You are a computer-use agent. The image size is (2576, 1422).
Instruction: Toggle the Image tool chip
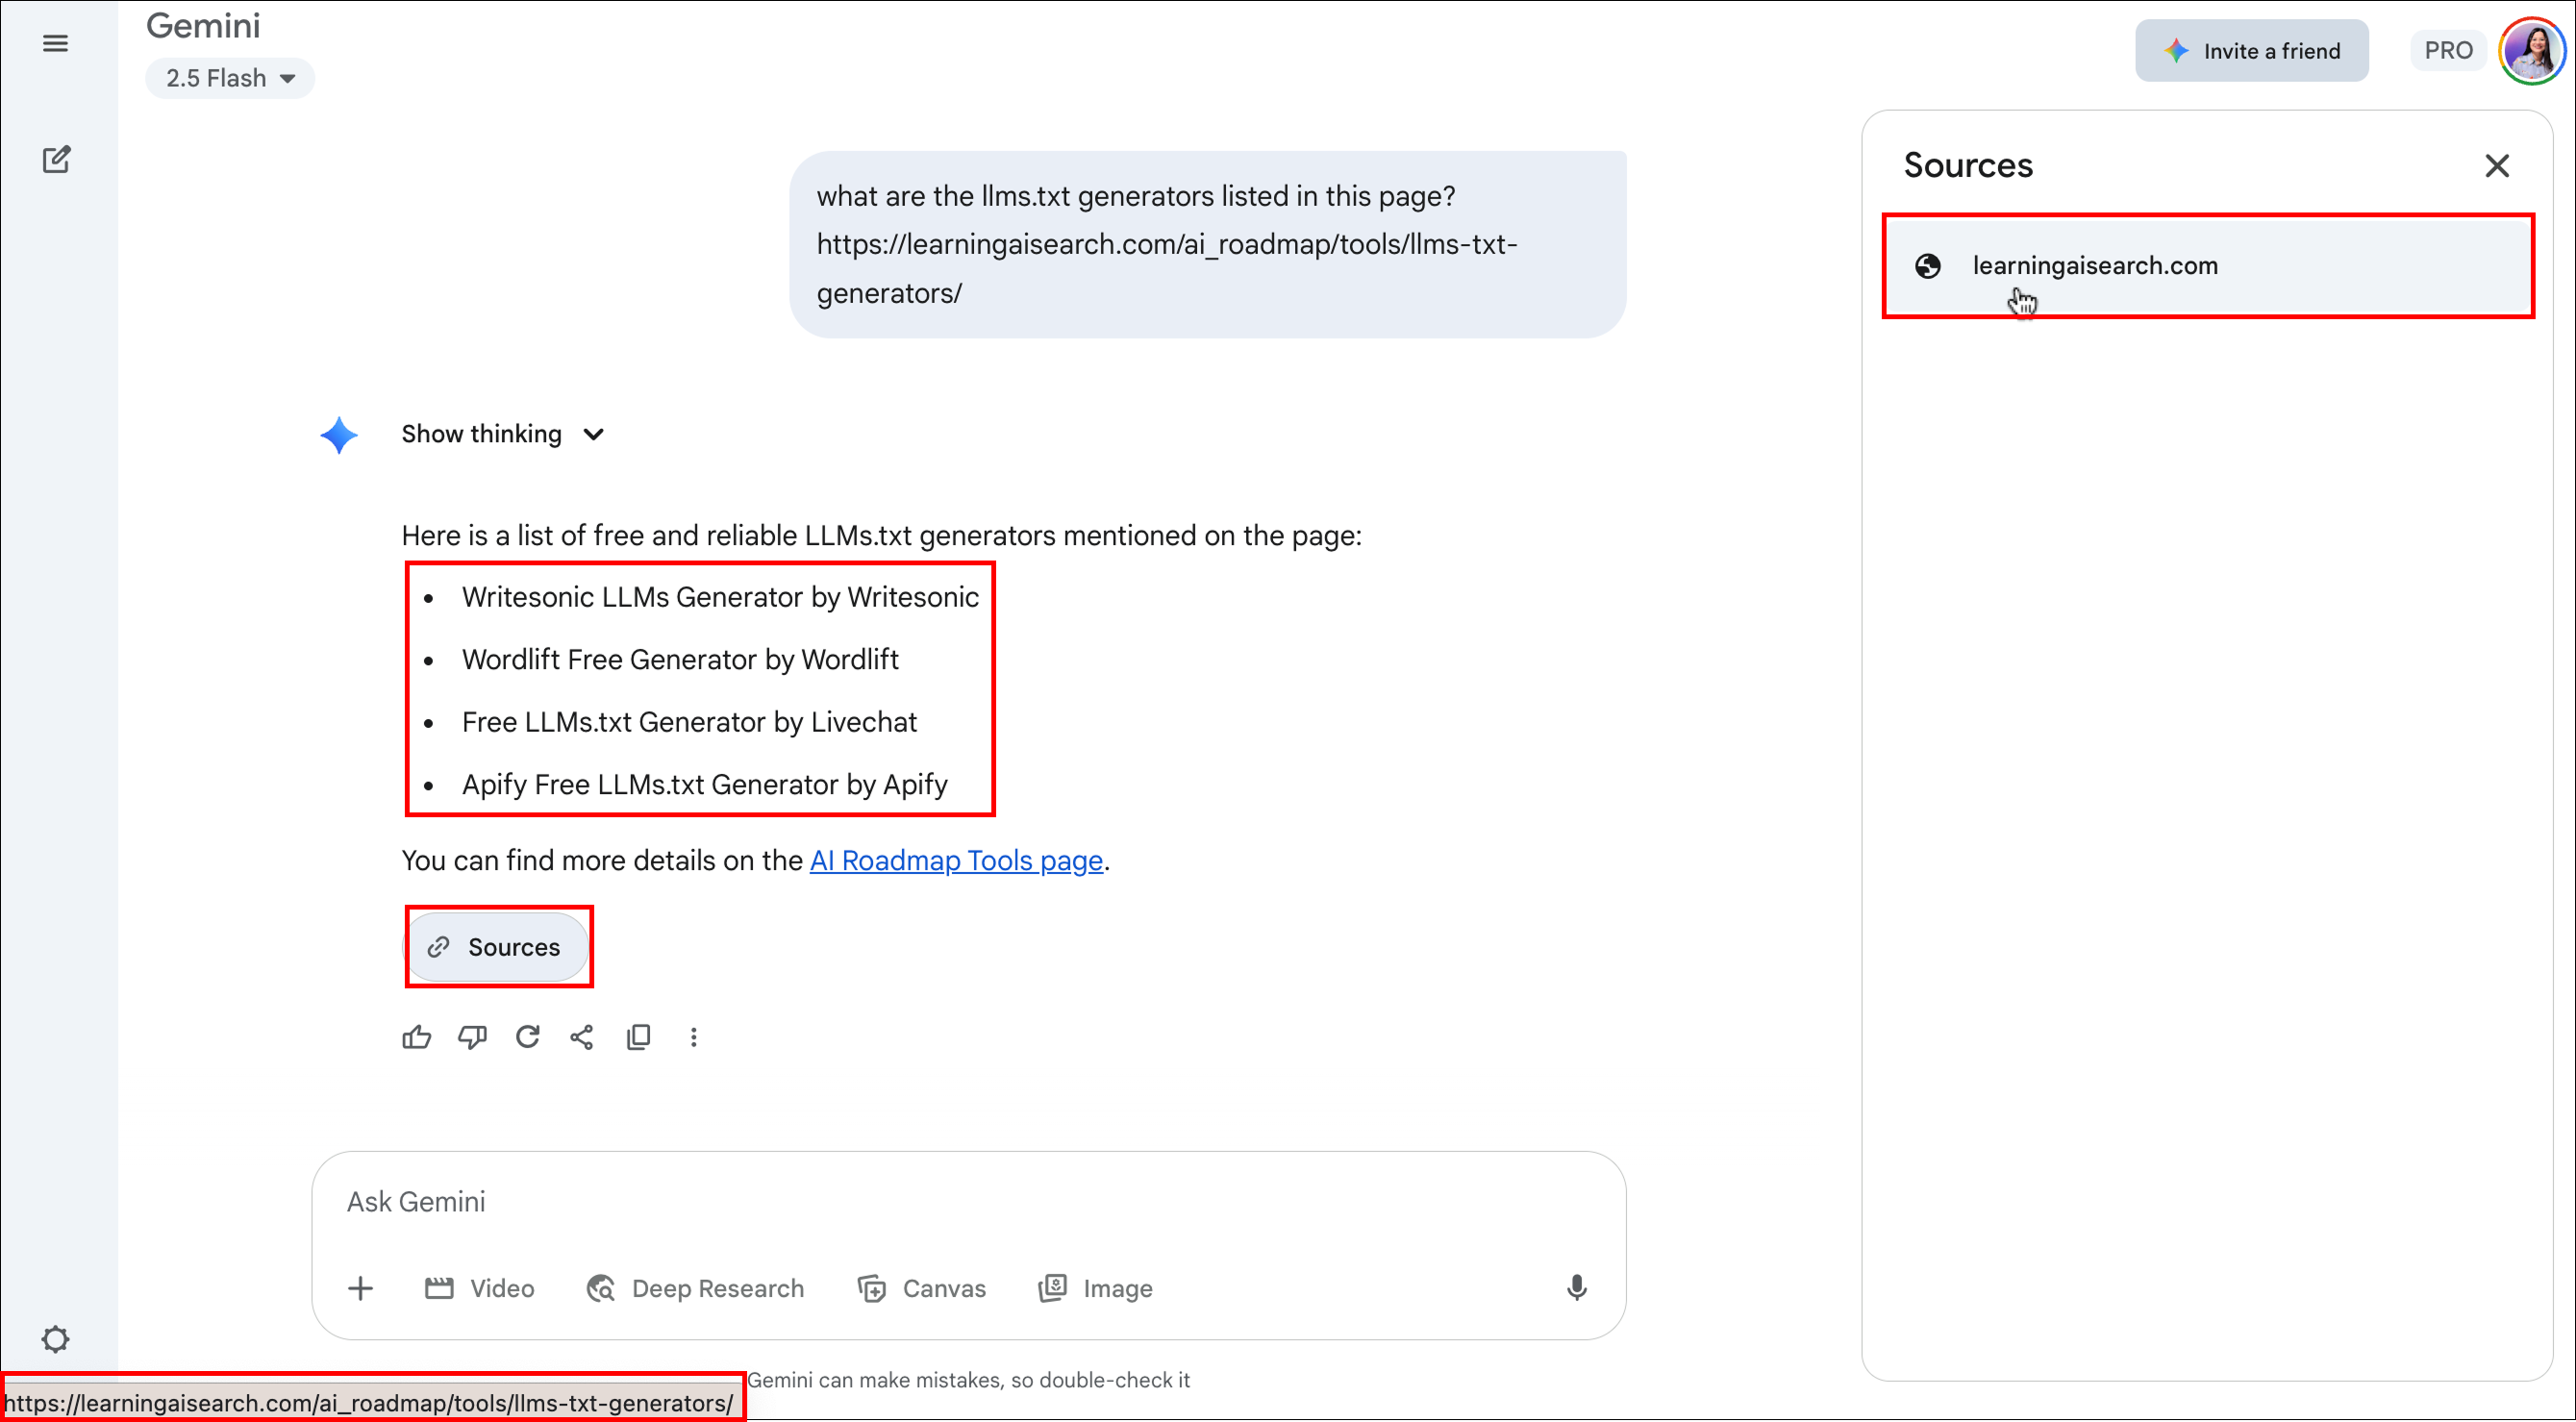1096,1288
